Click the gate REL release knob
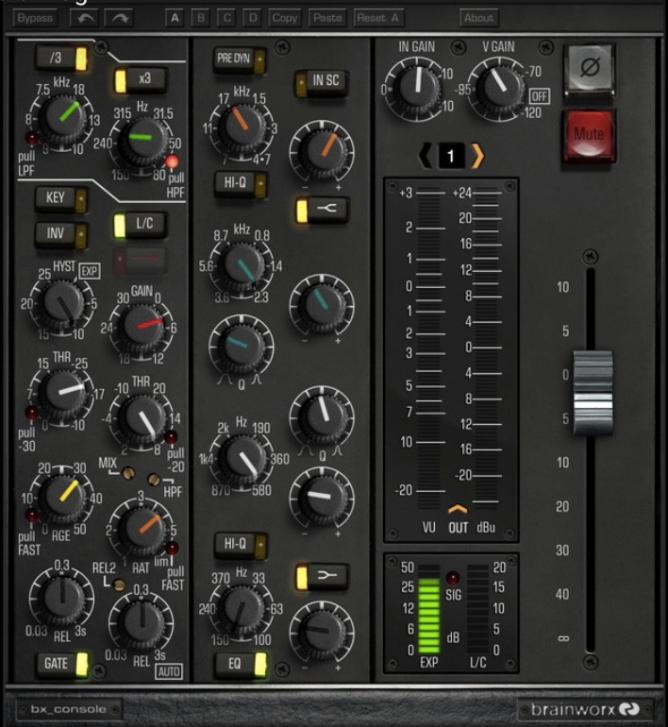Screen dimensions: 668x727 62,598
